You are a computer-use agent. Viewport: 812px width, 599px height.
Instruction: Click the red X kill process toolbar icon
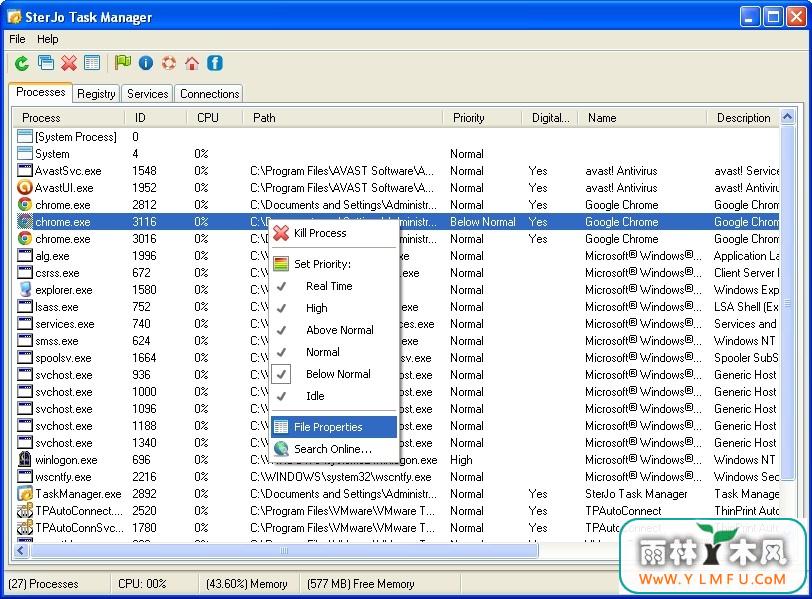[x=68, y=63]
